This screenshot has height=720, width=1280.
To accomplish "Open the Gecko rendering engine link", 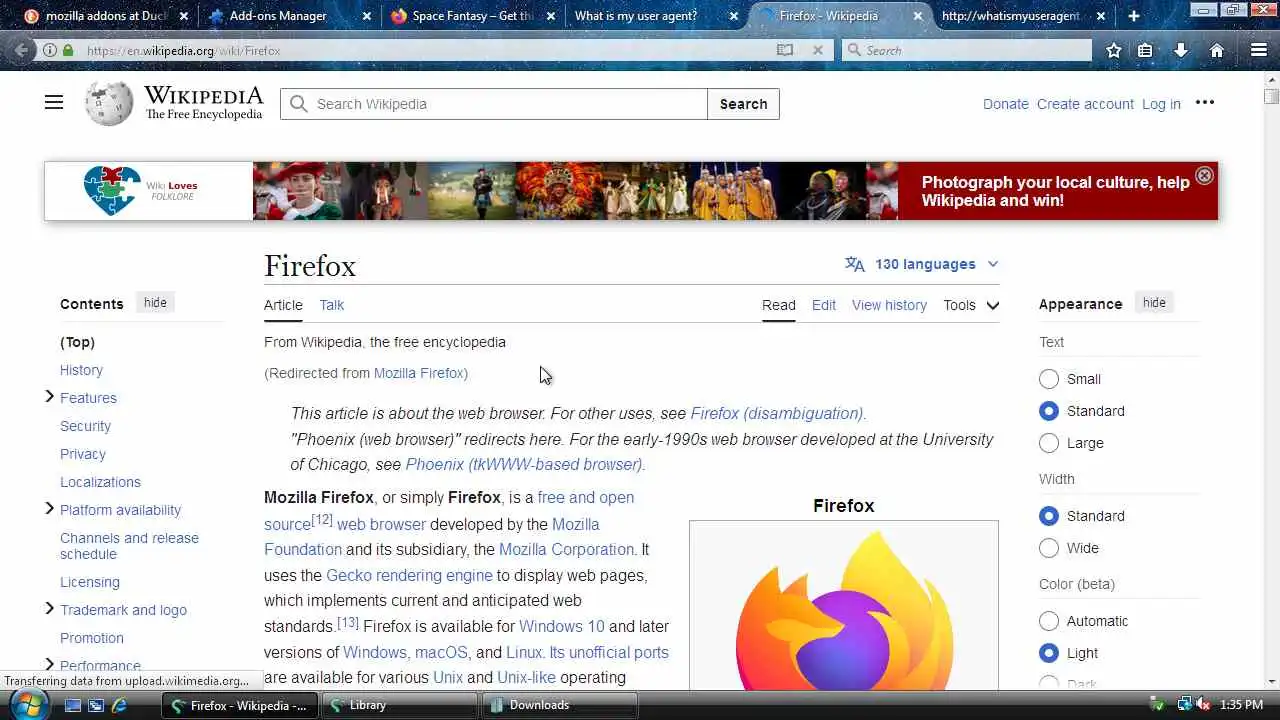I will tap(409, 575).
